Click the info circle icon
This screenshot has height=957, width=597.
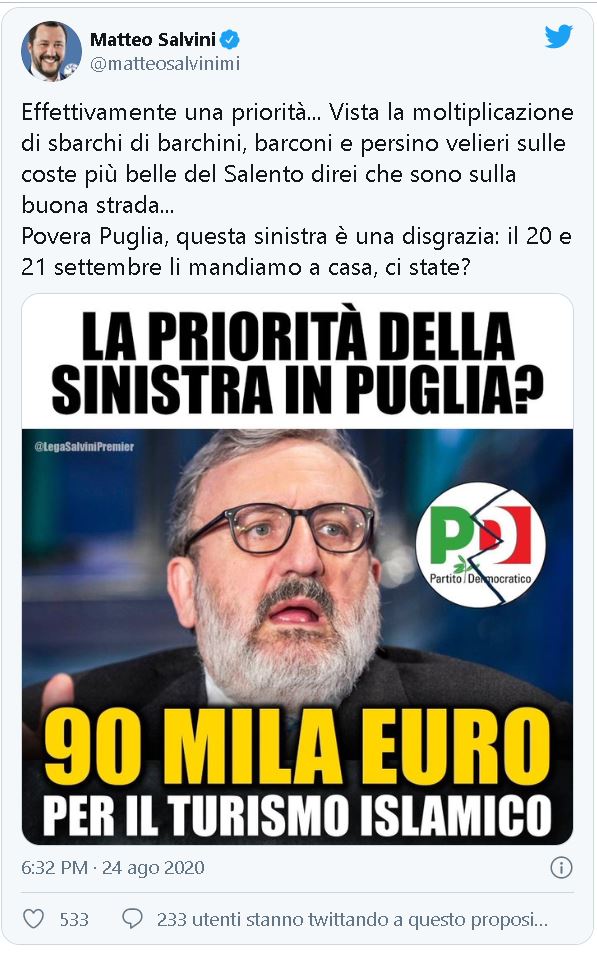[561, 867]
